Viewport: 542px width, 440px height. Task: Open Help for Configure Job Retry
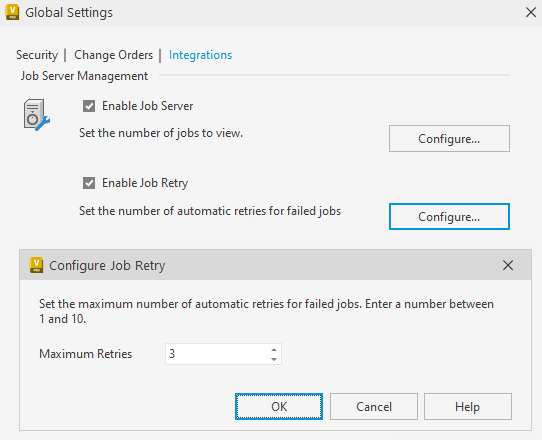click(468, 406)
